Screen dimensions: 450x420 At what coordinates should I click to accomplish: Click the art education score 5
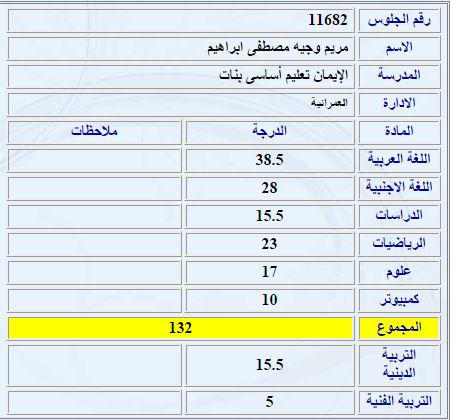(x=269, y=401)
